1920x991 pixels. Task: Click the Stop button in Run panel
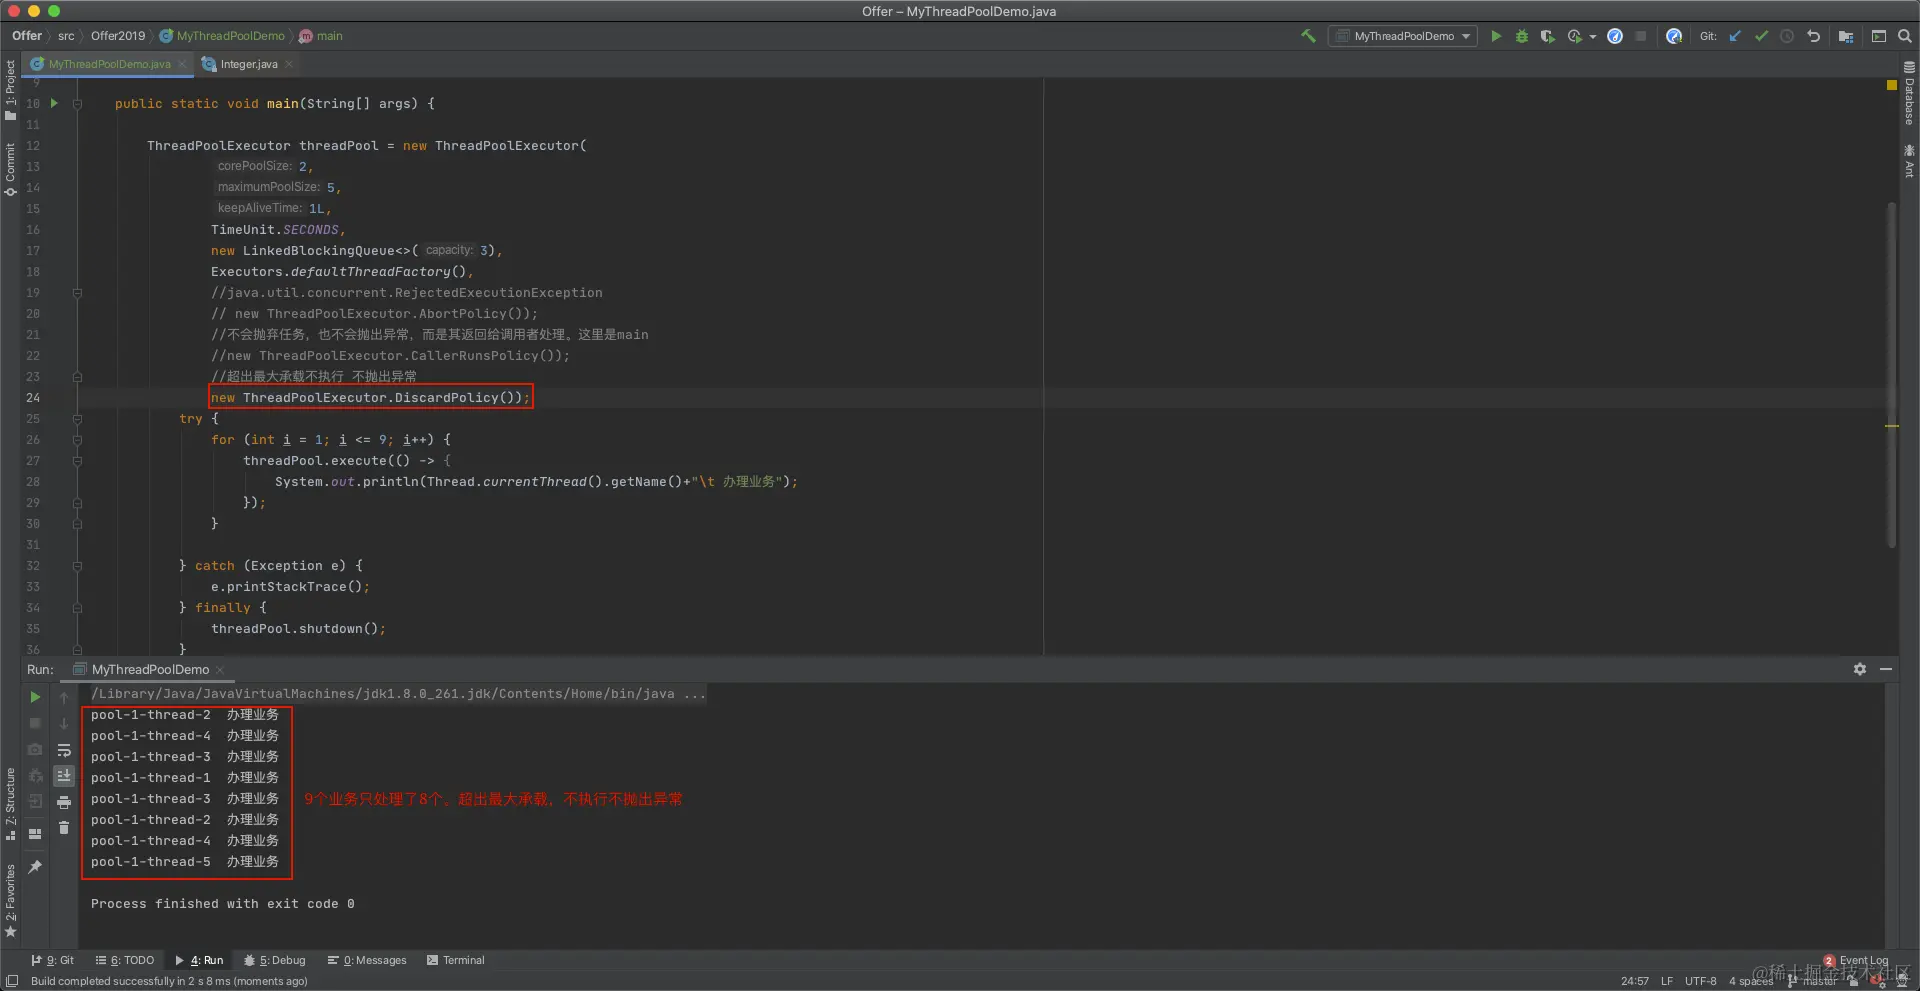tap(35, 723)
